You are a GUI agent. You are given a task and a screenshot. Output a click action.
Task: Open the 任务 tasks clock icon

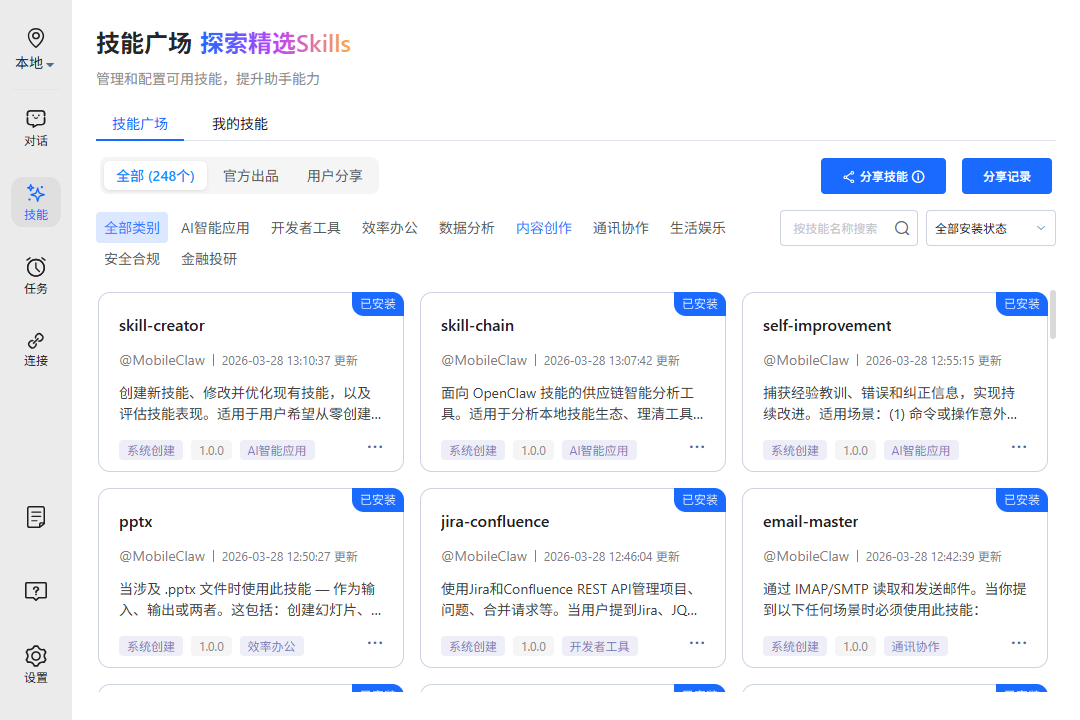36,267
